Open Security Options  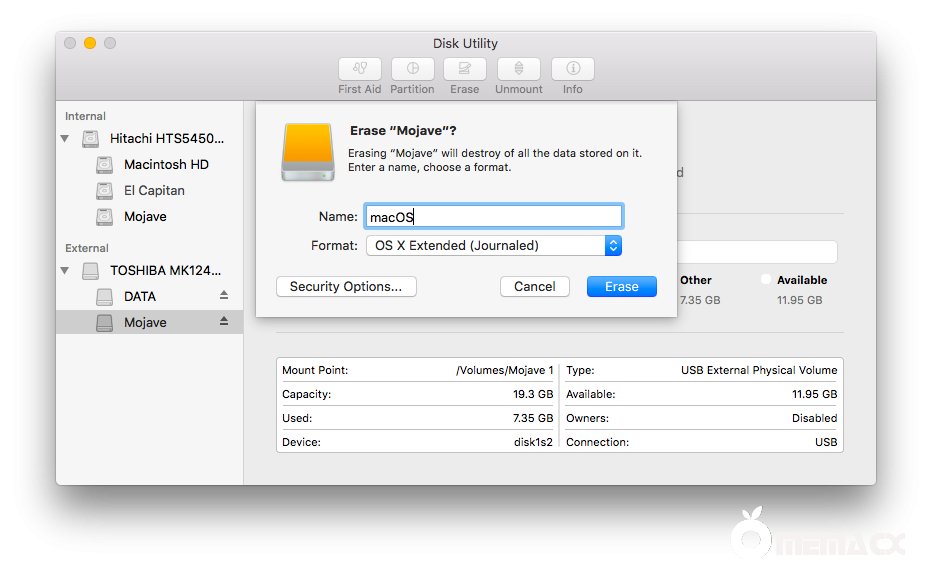346,286
